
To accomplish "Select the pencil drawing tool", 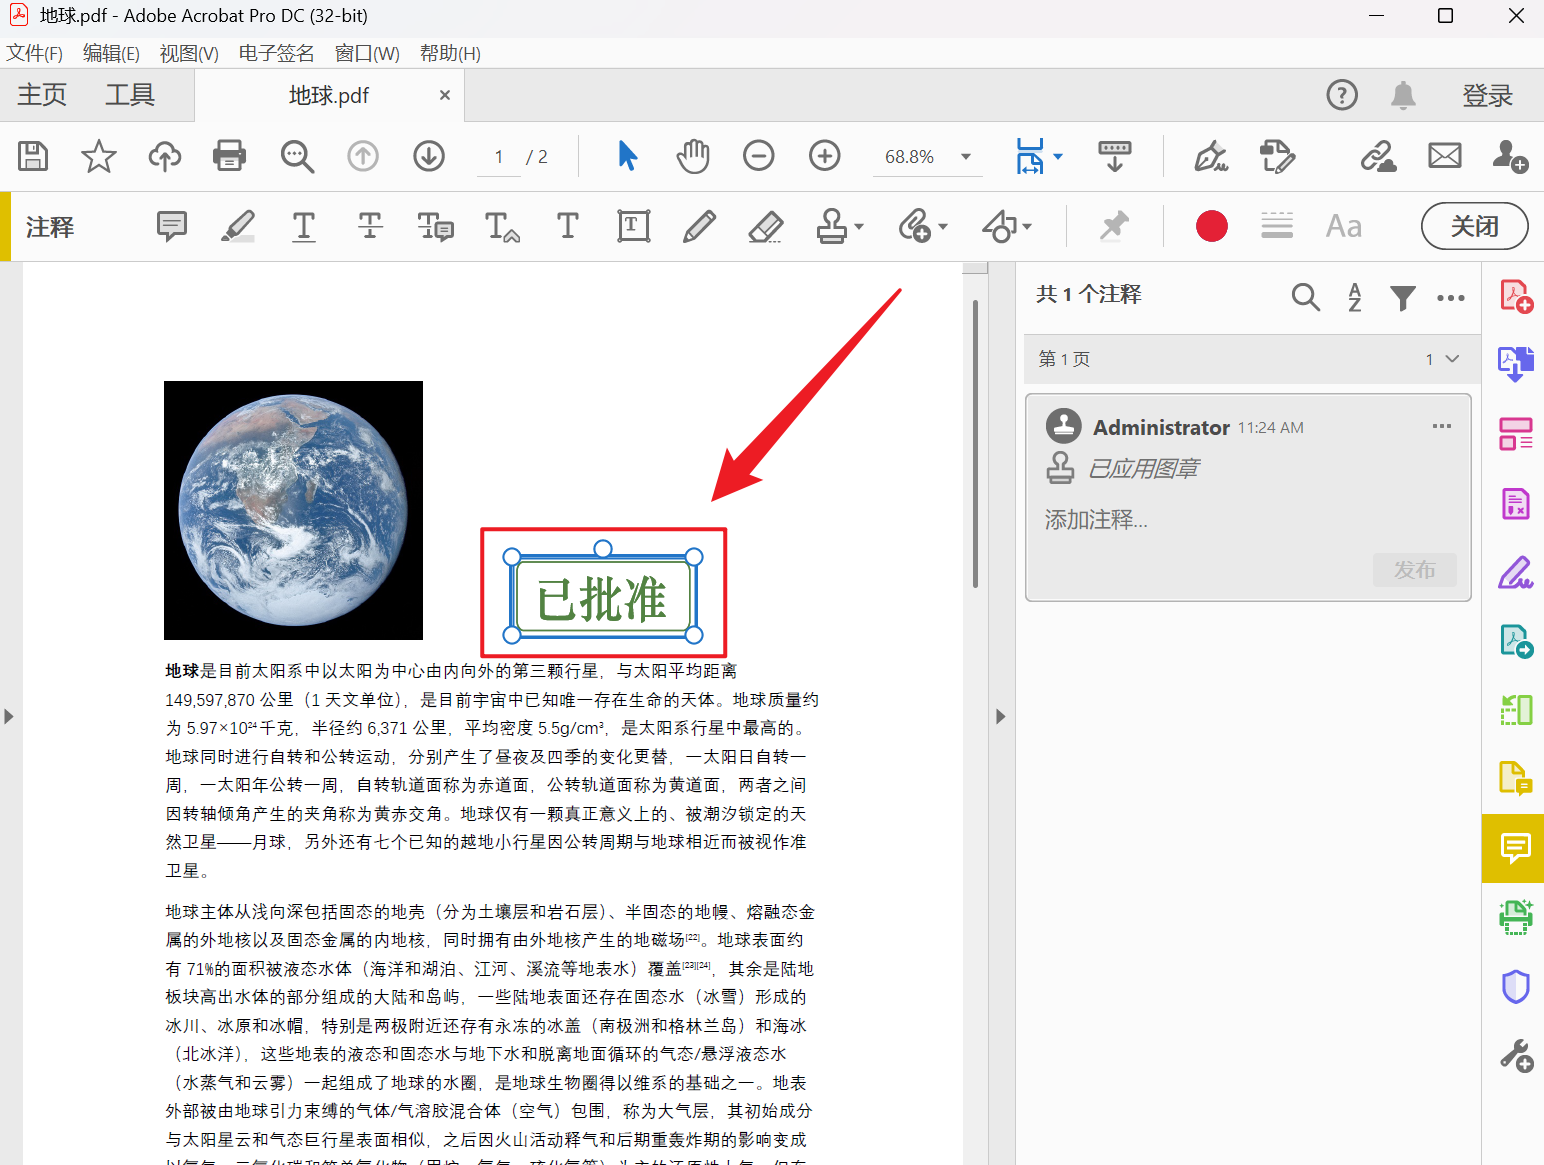I will click(699, 226).
